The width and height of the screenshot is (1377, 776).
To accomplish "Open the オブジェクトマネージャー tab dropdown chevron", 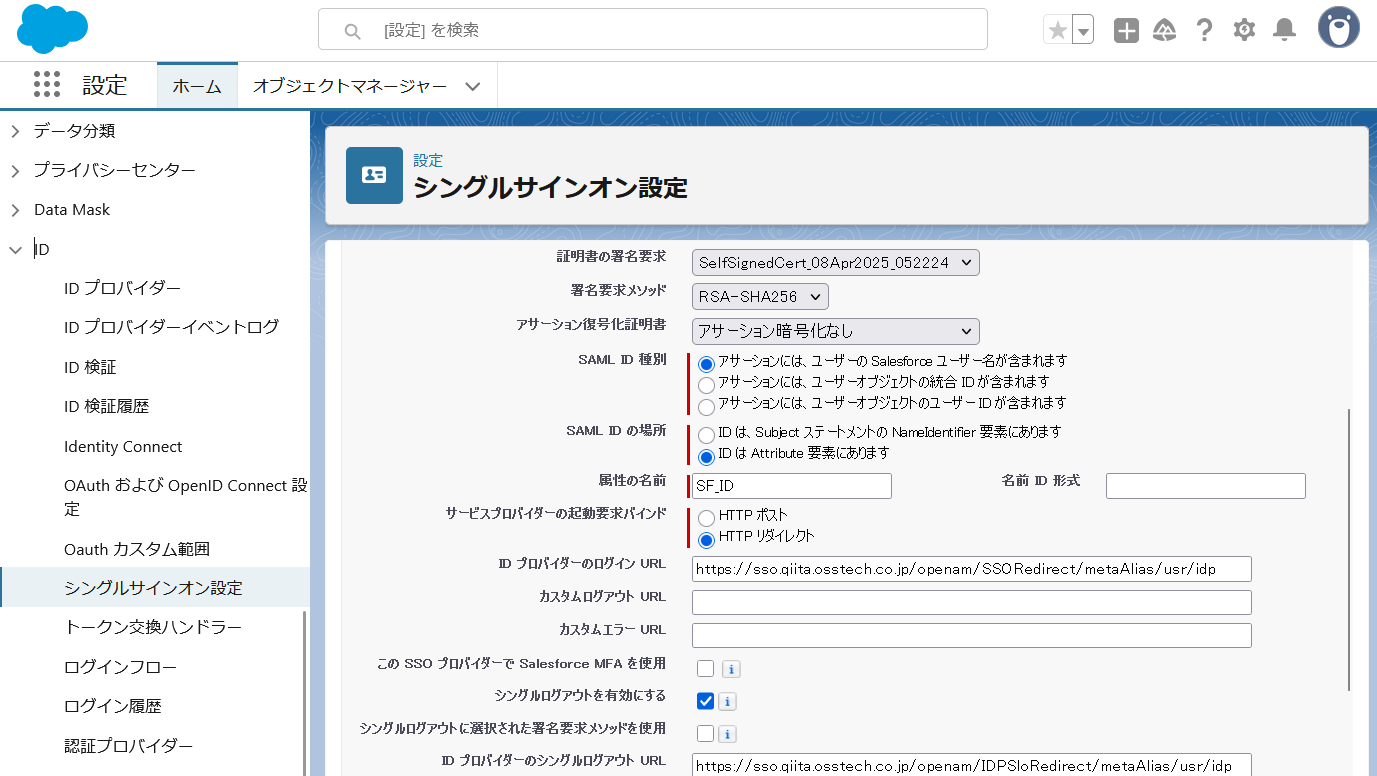I will tap(474, 86).
